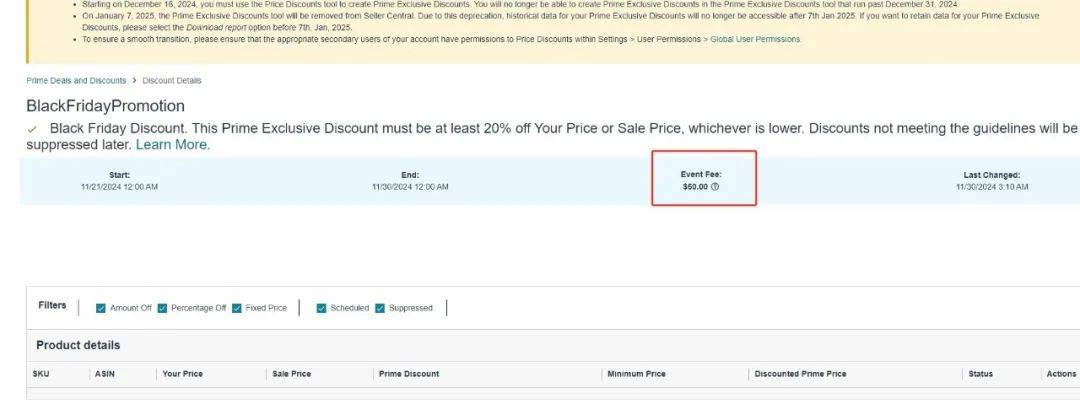Click the breadcrumb chevron separator arrow
Viewport: 1080px width, 404px height.
click(135, 81)
